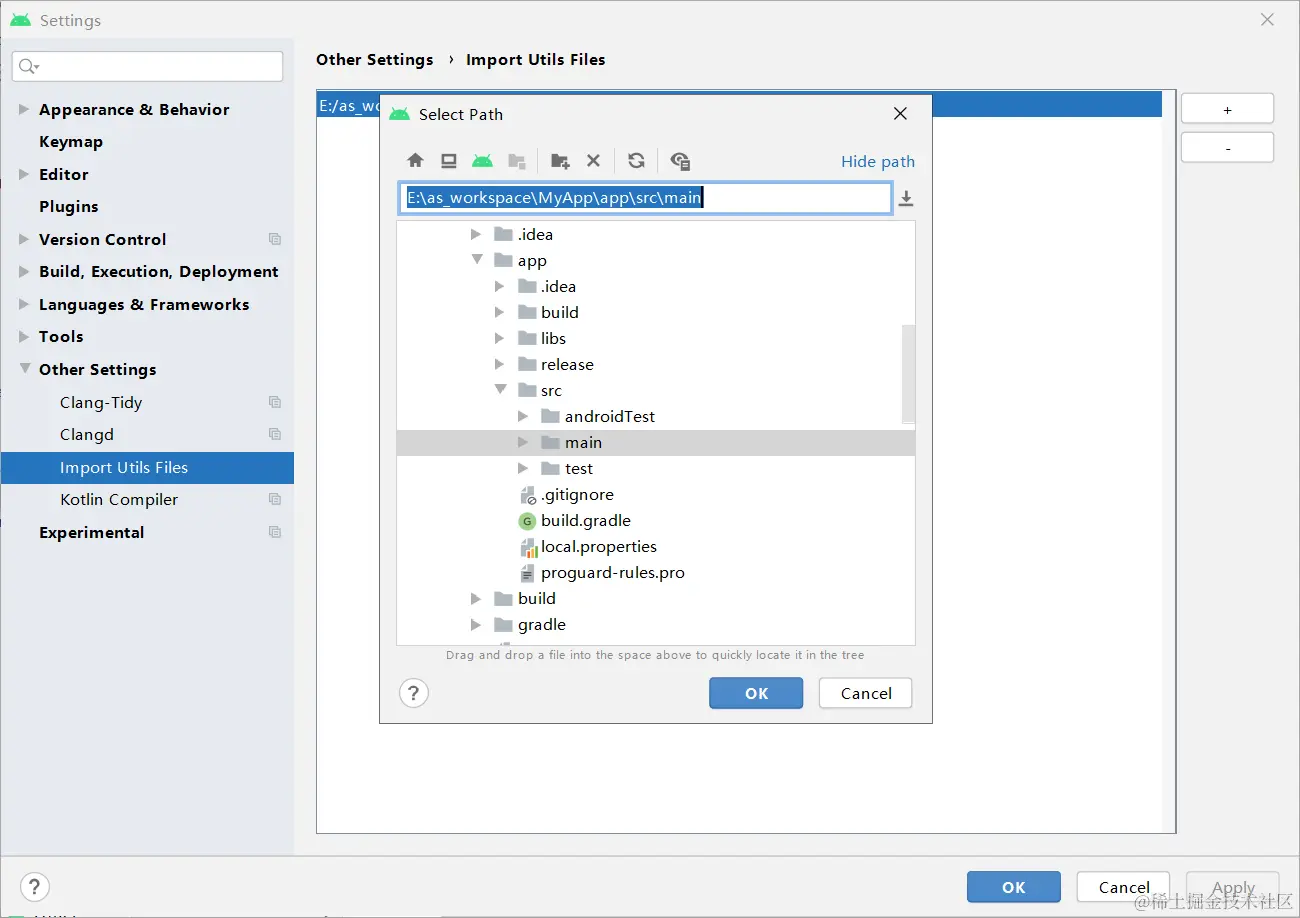Click the module directory folder icon
Viewport: 1300px width, 918px height.
(x=517, y=161)
